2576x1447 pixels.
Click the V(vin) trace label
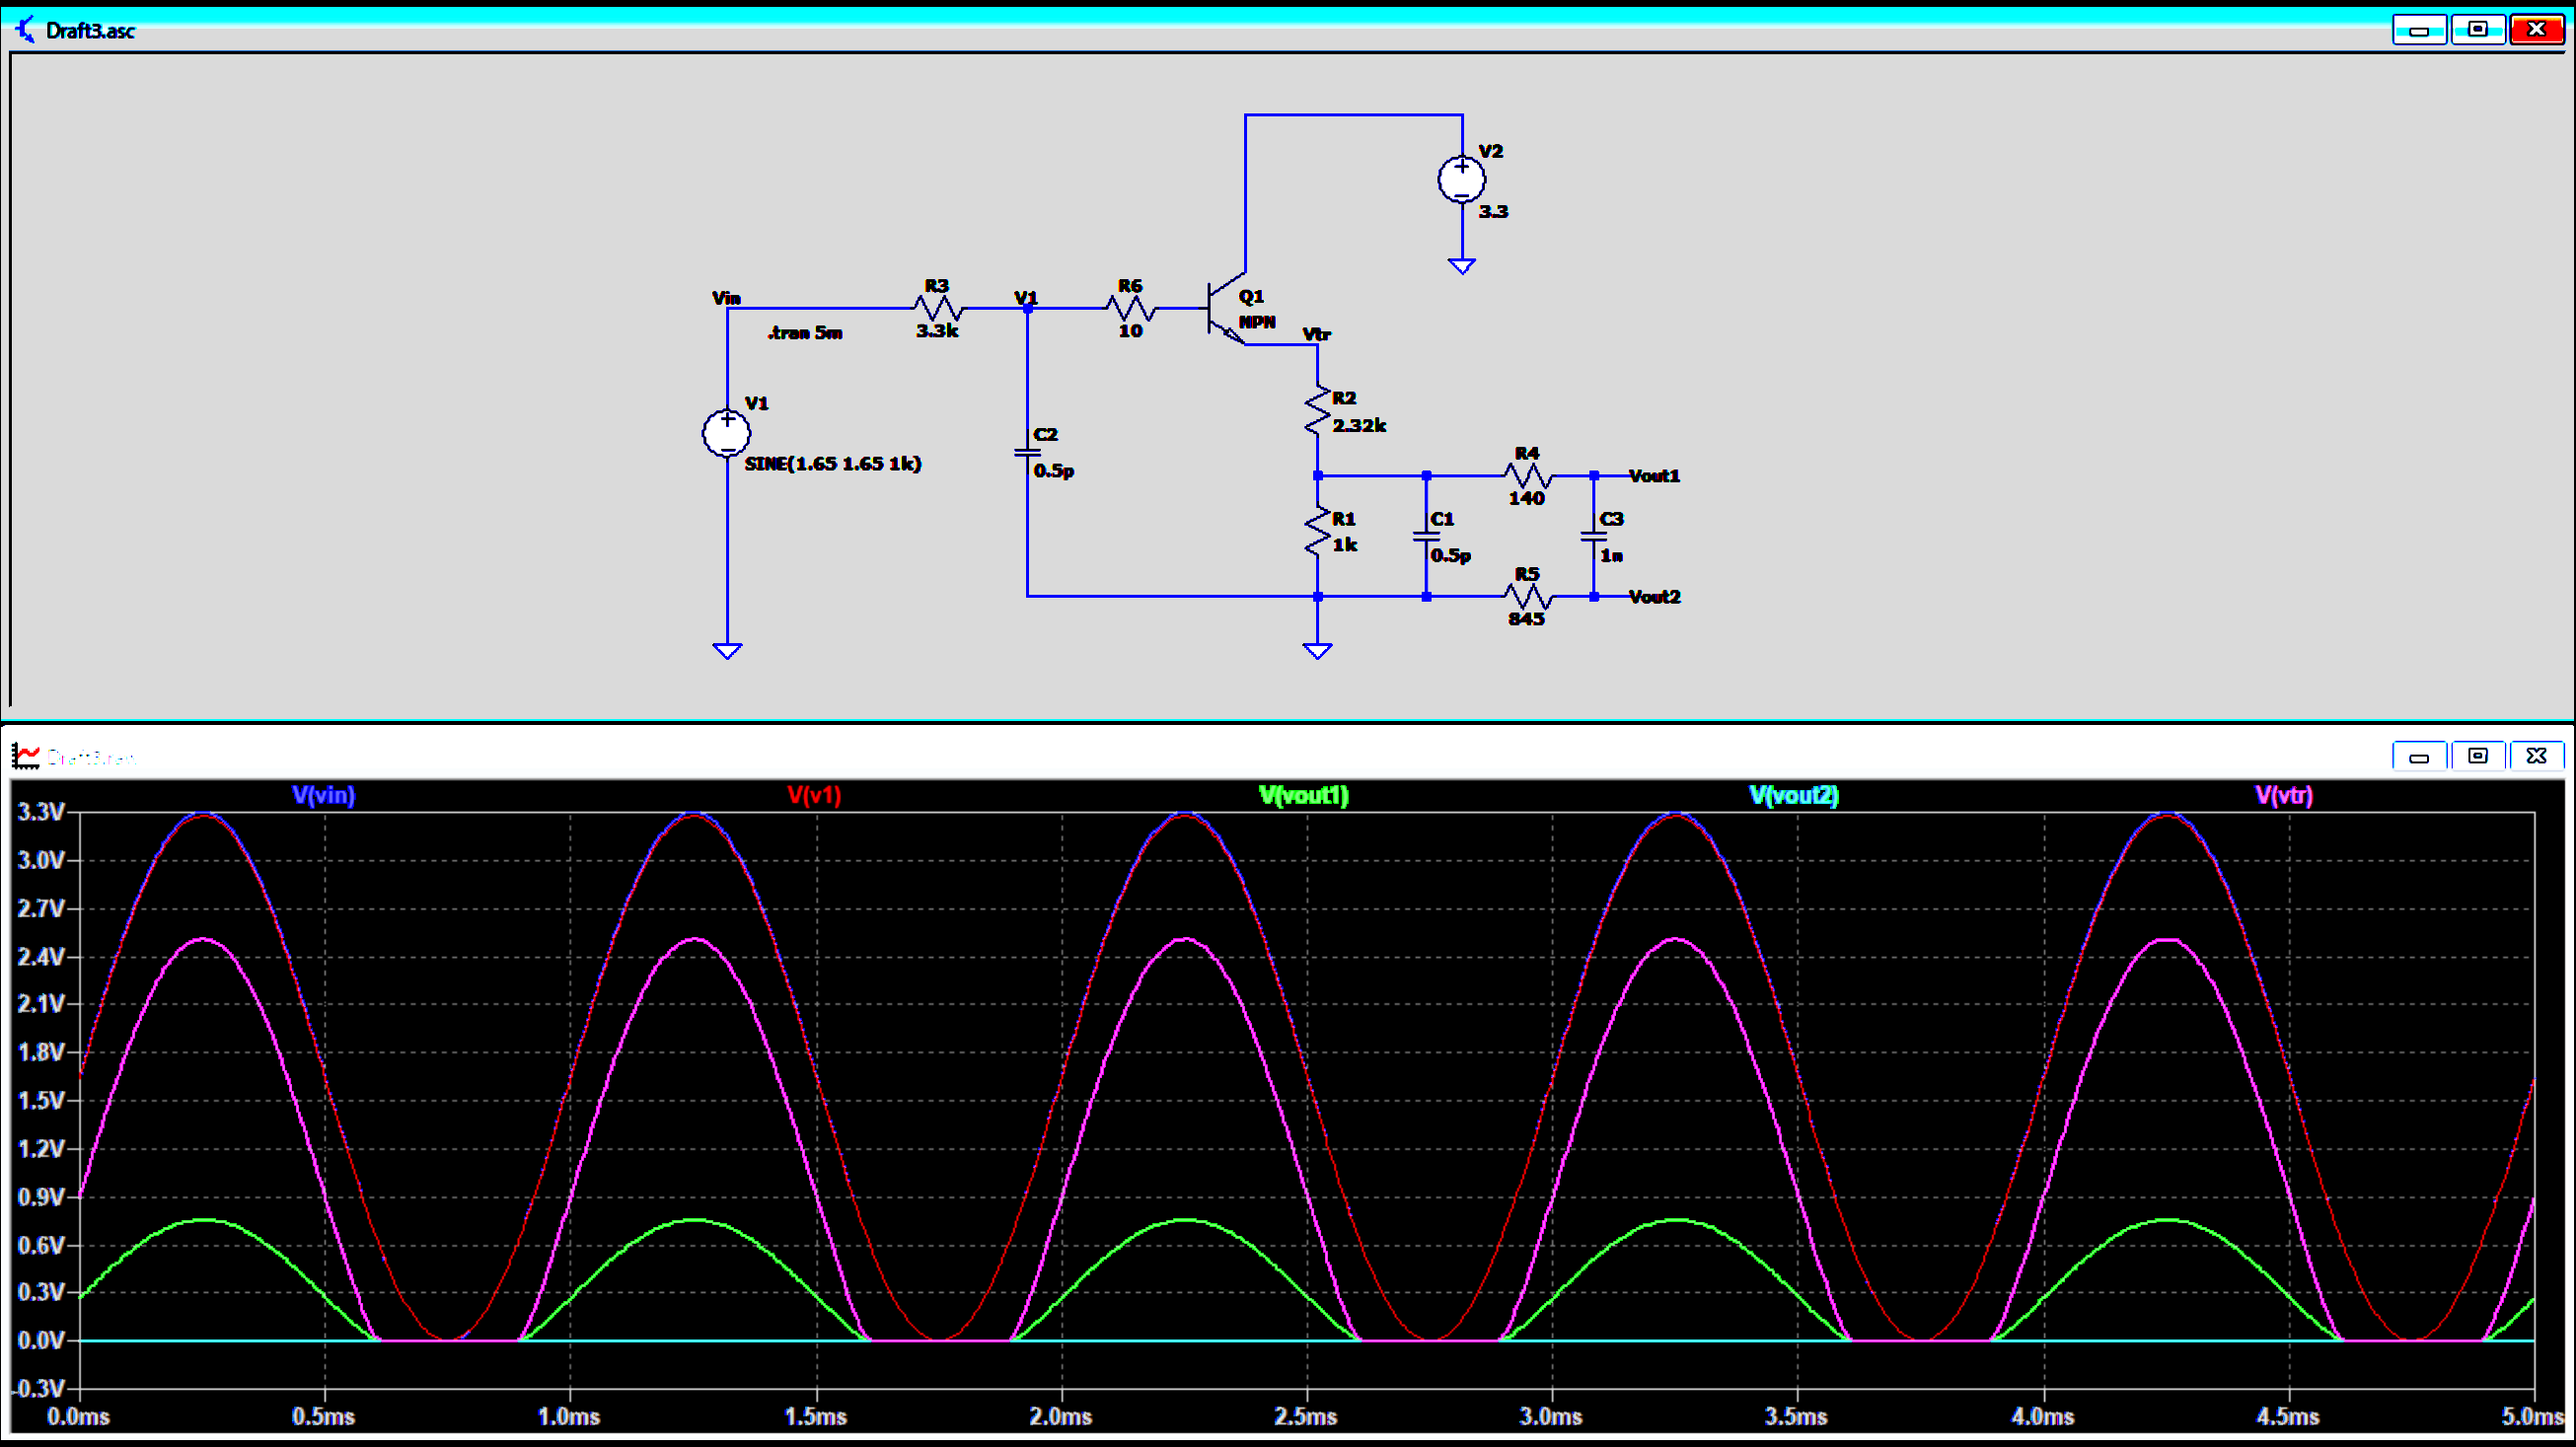click(323, 795)
